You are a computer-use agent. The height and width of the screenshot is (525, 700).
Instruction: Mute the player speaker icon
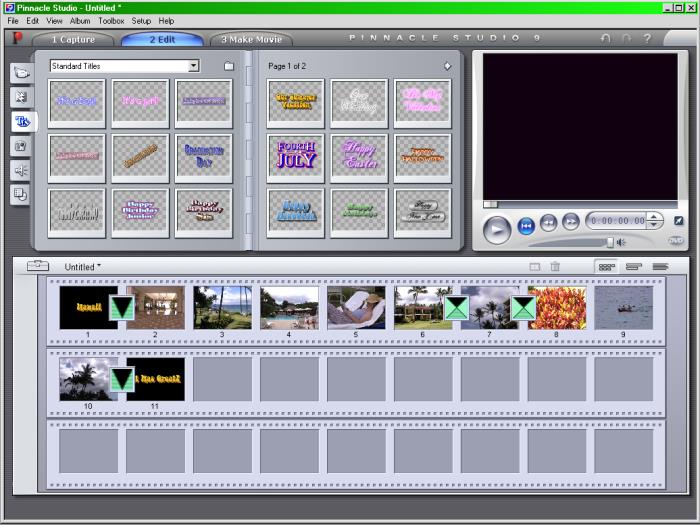(x=621, y=242)
